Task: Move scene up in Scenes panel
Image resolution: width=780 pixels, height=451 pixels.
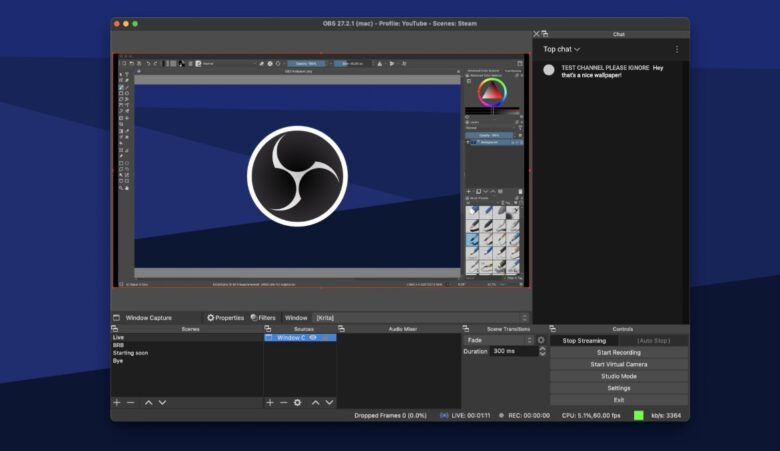Action: pos(148,402)
